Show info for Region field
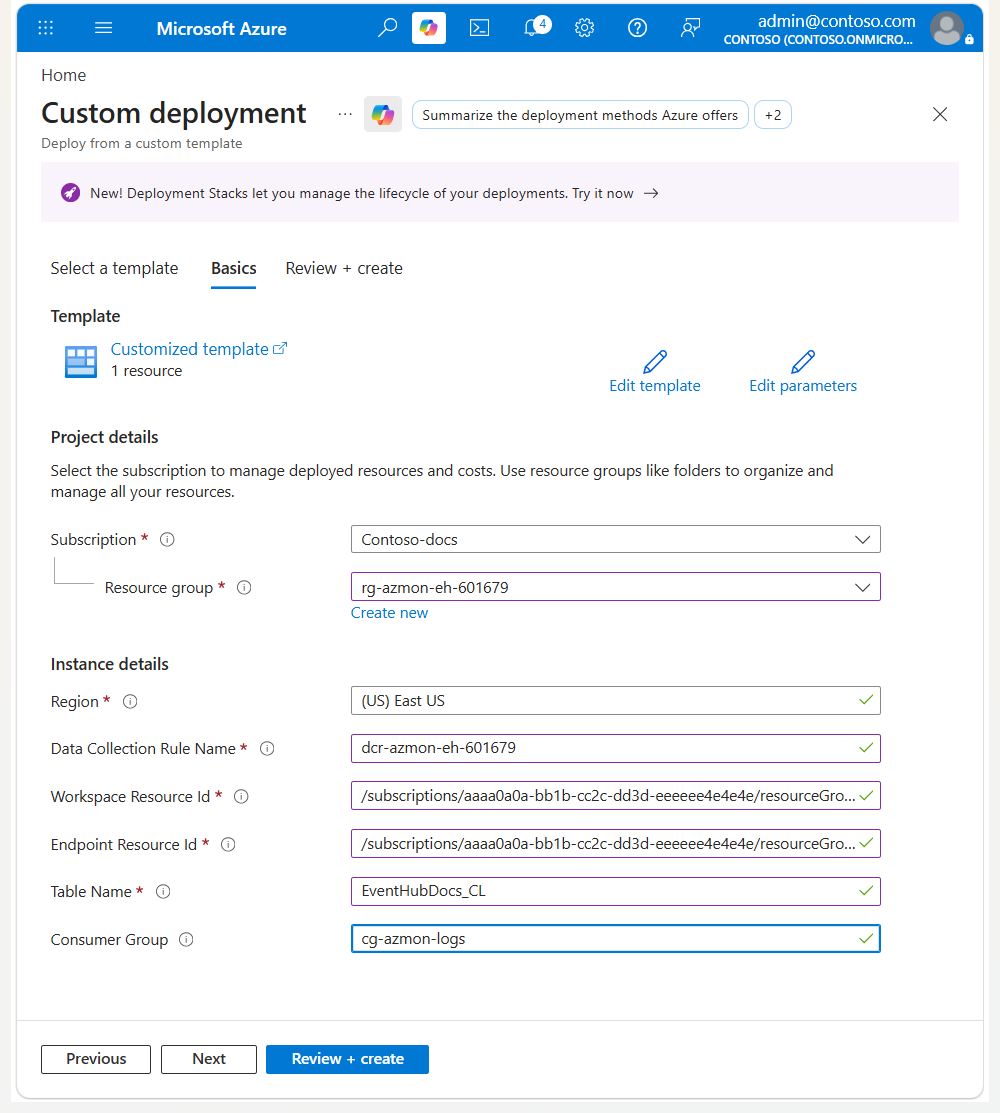Image resolution: width=1000 pixels, height=1113 pixels. [x=130, y=701]
